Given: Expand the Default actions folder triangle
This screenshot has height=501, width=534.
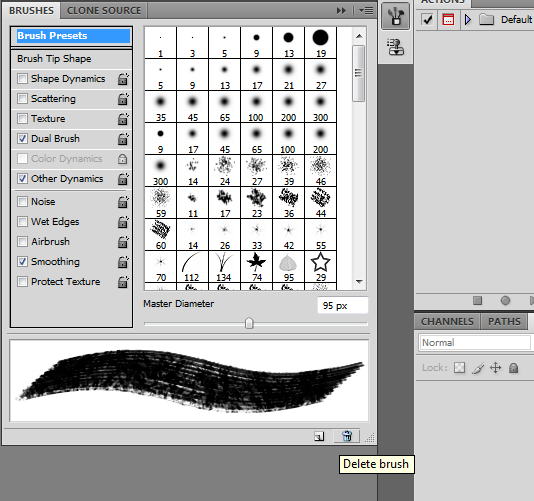Looking at the screenshot, I should (468, 19).
